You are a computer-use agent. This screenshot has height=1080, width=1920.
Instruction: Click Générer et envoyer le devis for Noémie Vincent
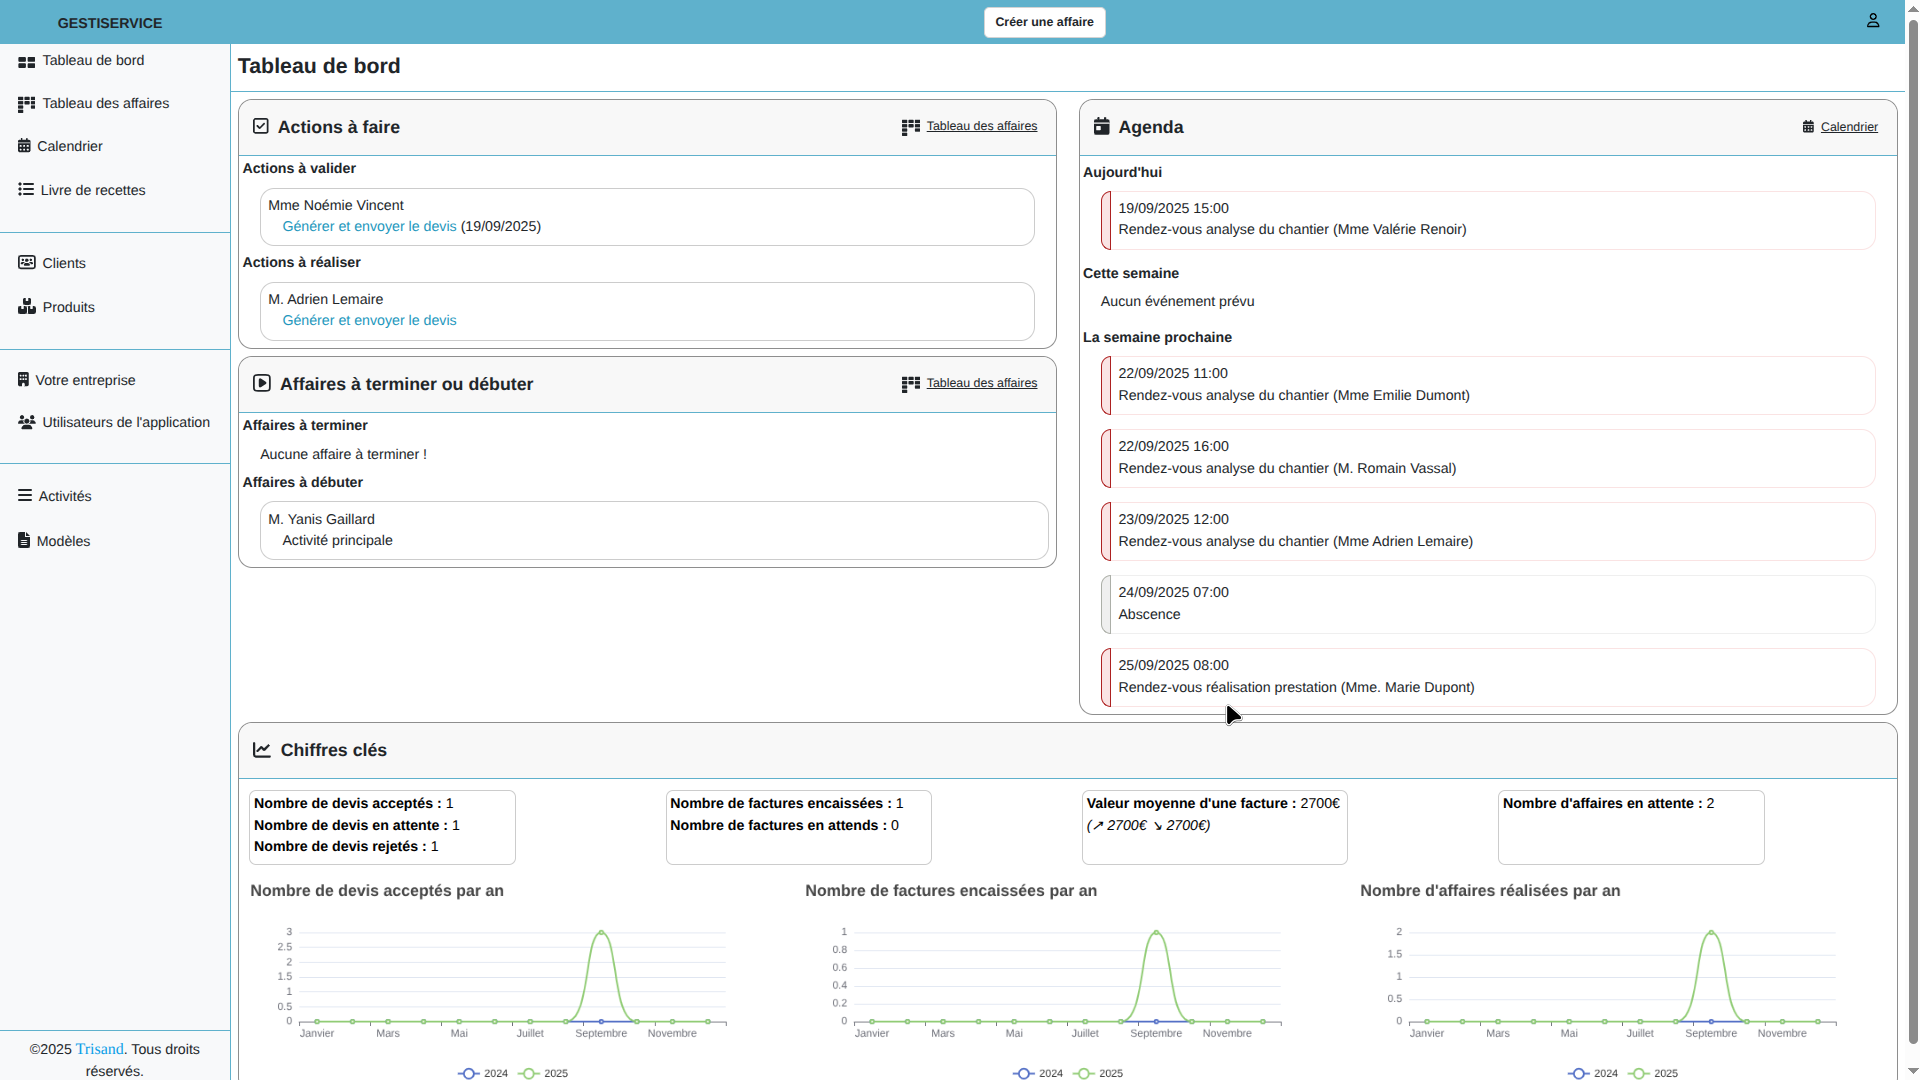tap(369, 227)
